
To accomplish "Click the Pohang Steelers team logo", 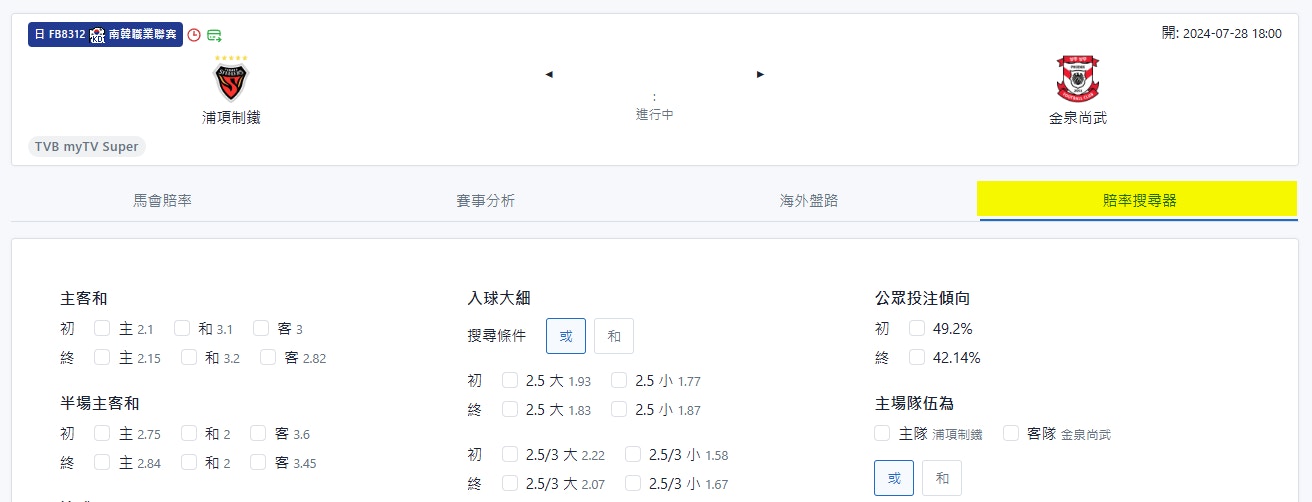I will (231, 80).
